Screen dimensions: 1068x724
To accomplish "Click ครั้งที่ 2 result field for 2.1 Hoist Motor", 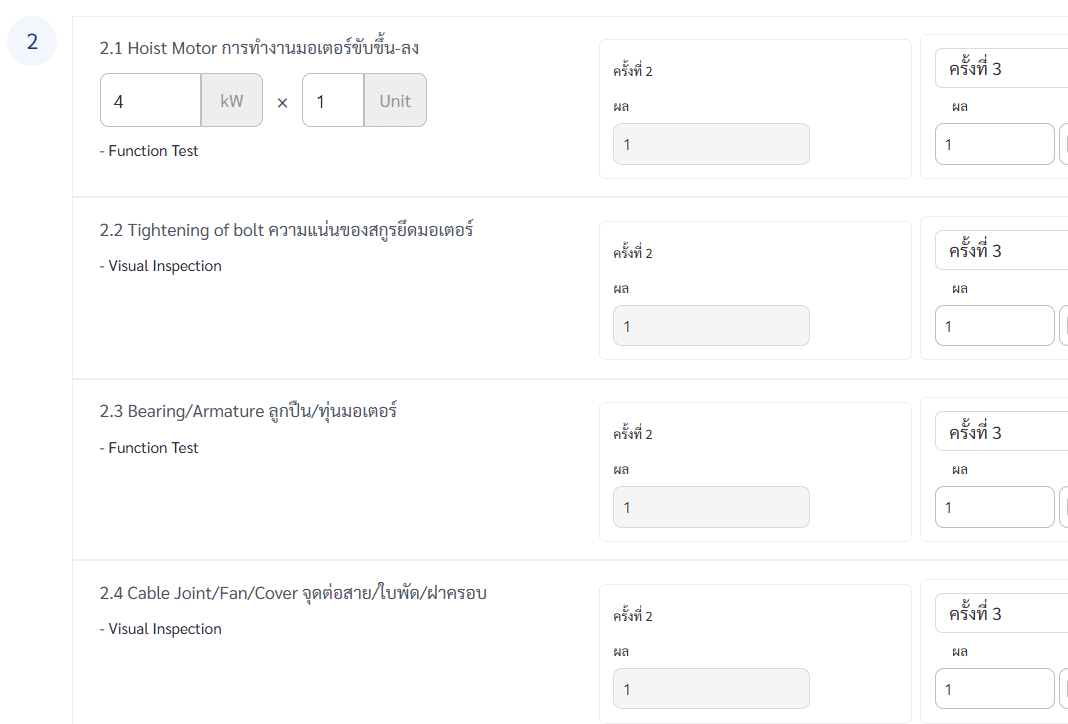I will click(711, 144).
